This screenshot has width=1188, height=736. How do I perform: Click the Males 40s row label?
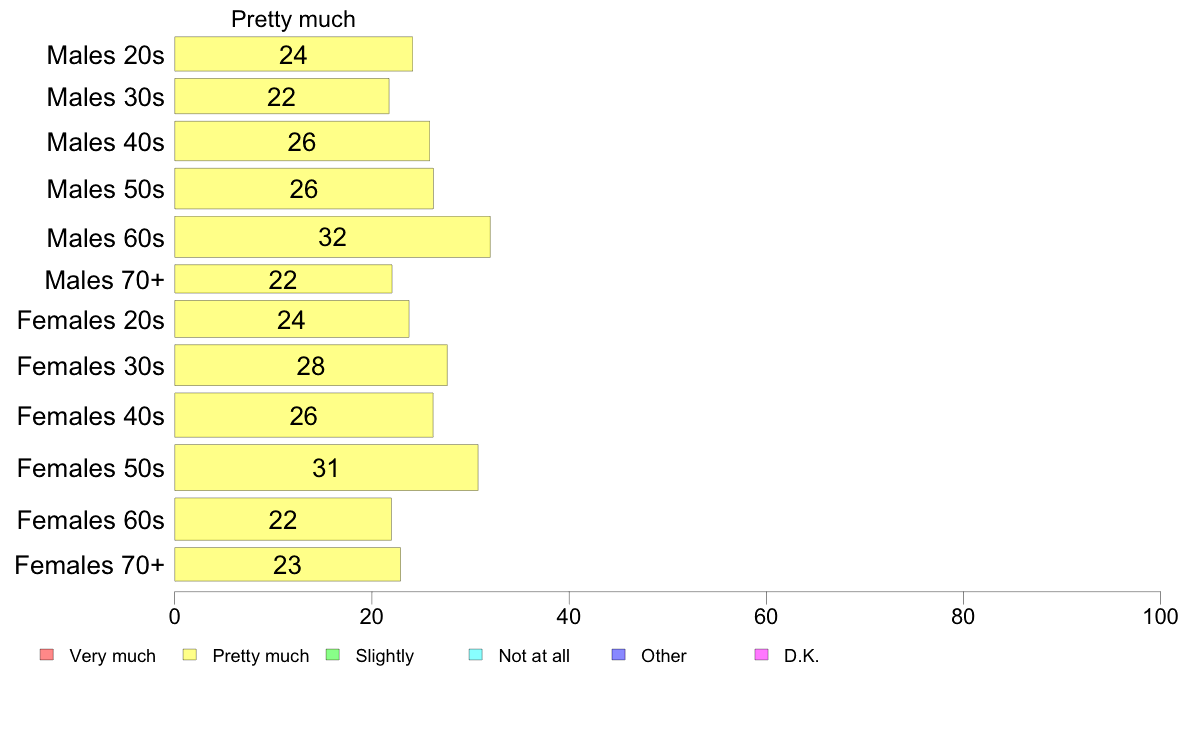coord(105,142)
